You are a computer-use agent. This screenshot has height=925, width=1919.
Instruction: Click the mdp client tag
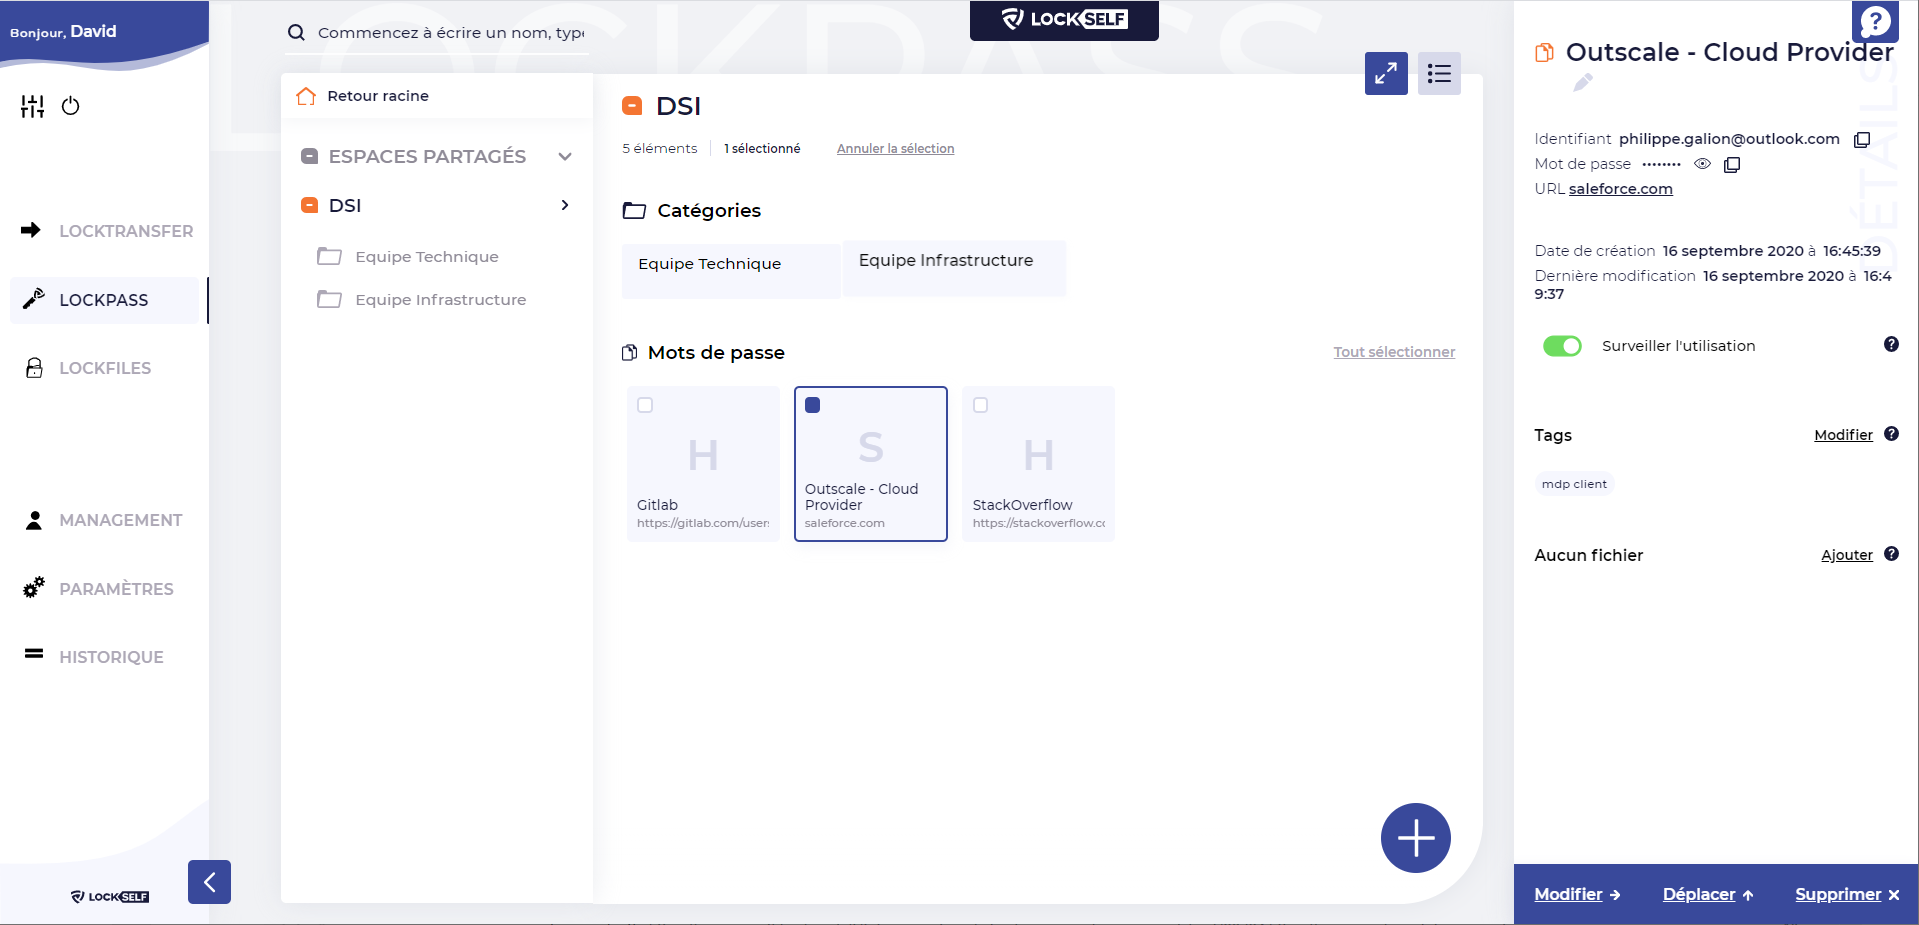pyautogui.click(x=1574, y=484)
